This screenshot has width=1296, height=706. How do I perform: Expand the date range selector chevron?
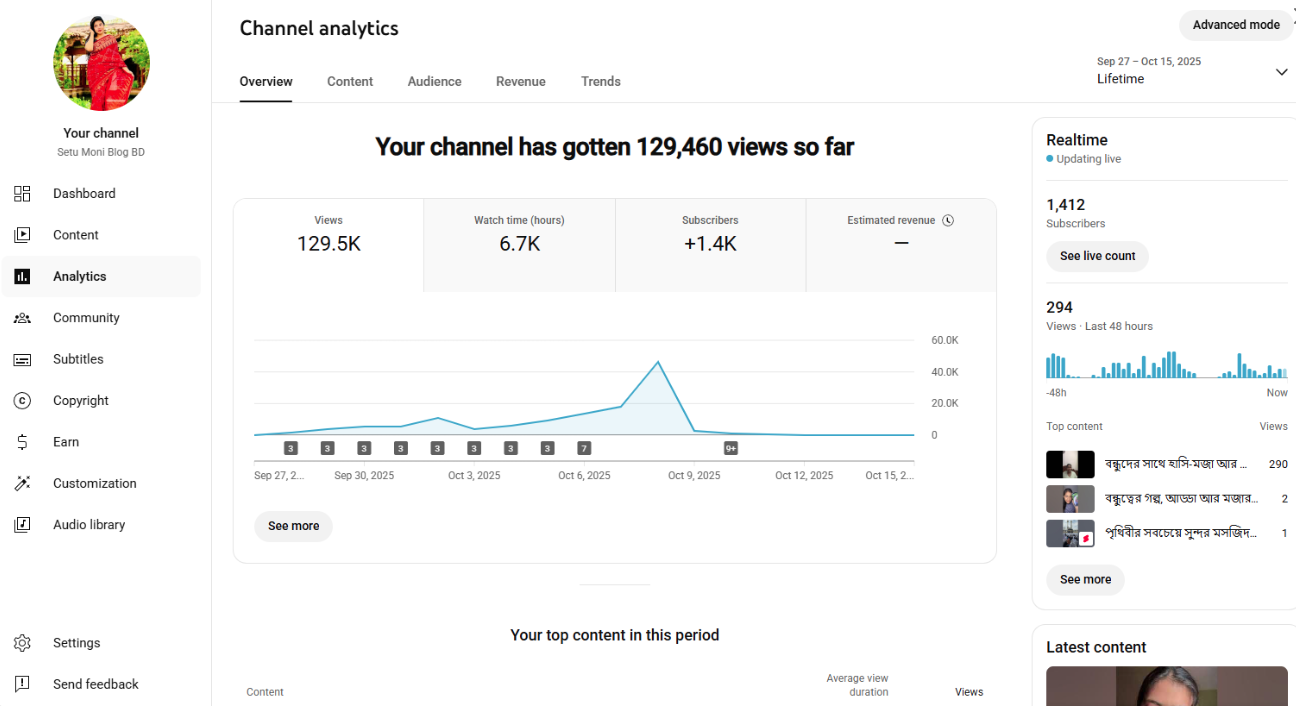click(1282, 71)
